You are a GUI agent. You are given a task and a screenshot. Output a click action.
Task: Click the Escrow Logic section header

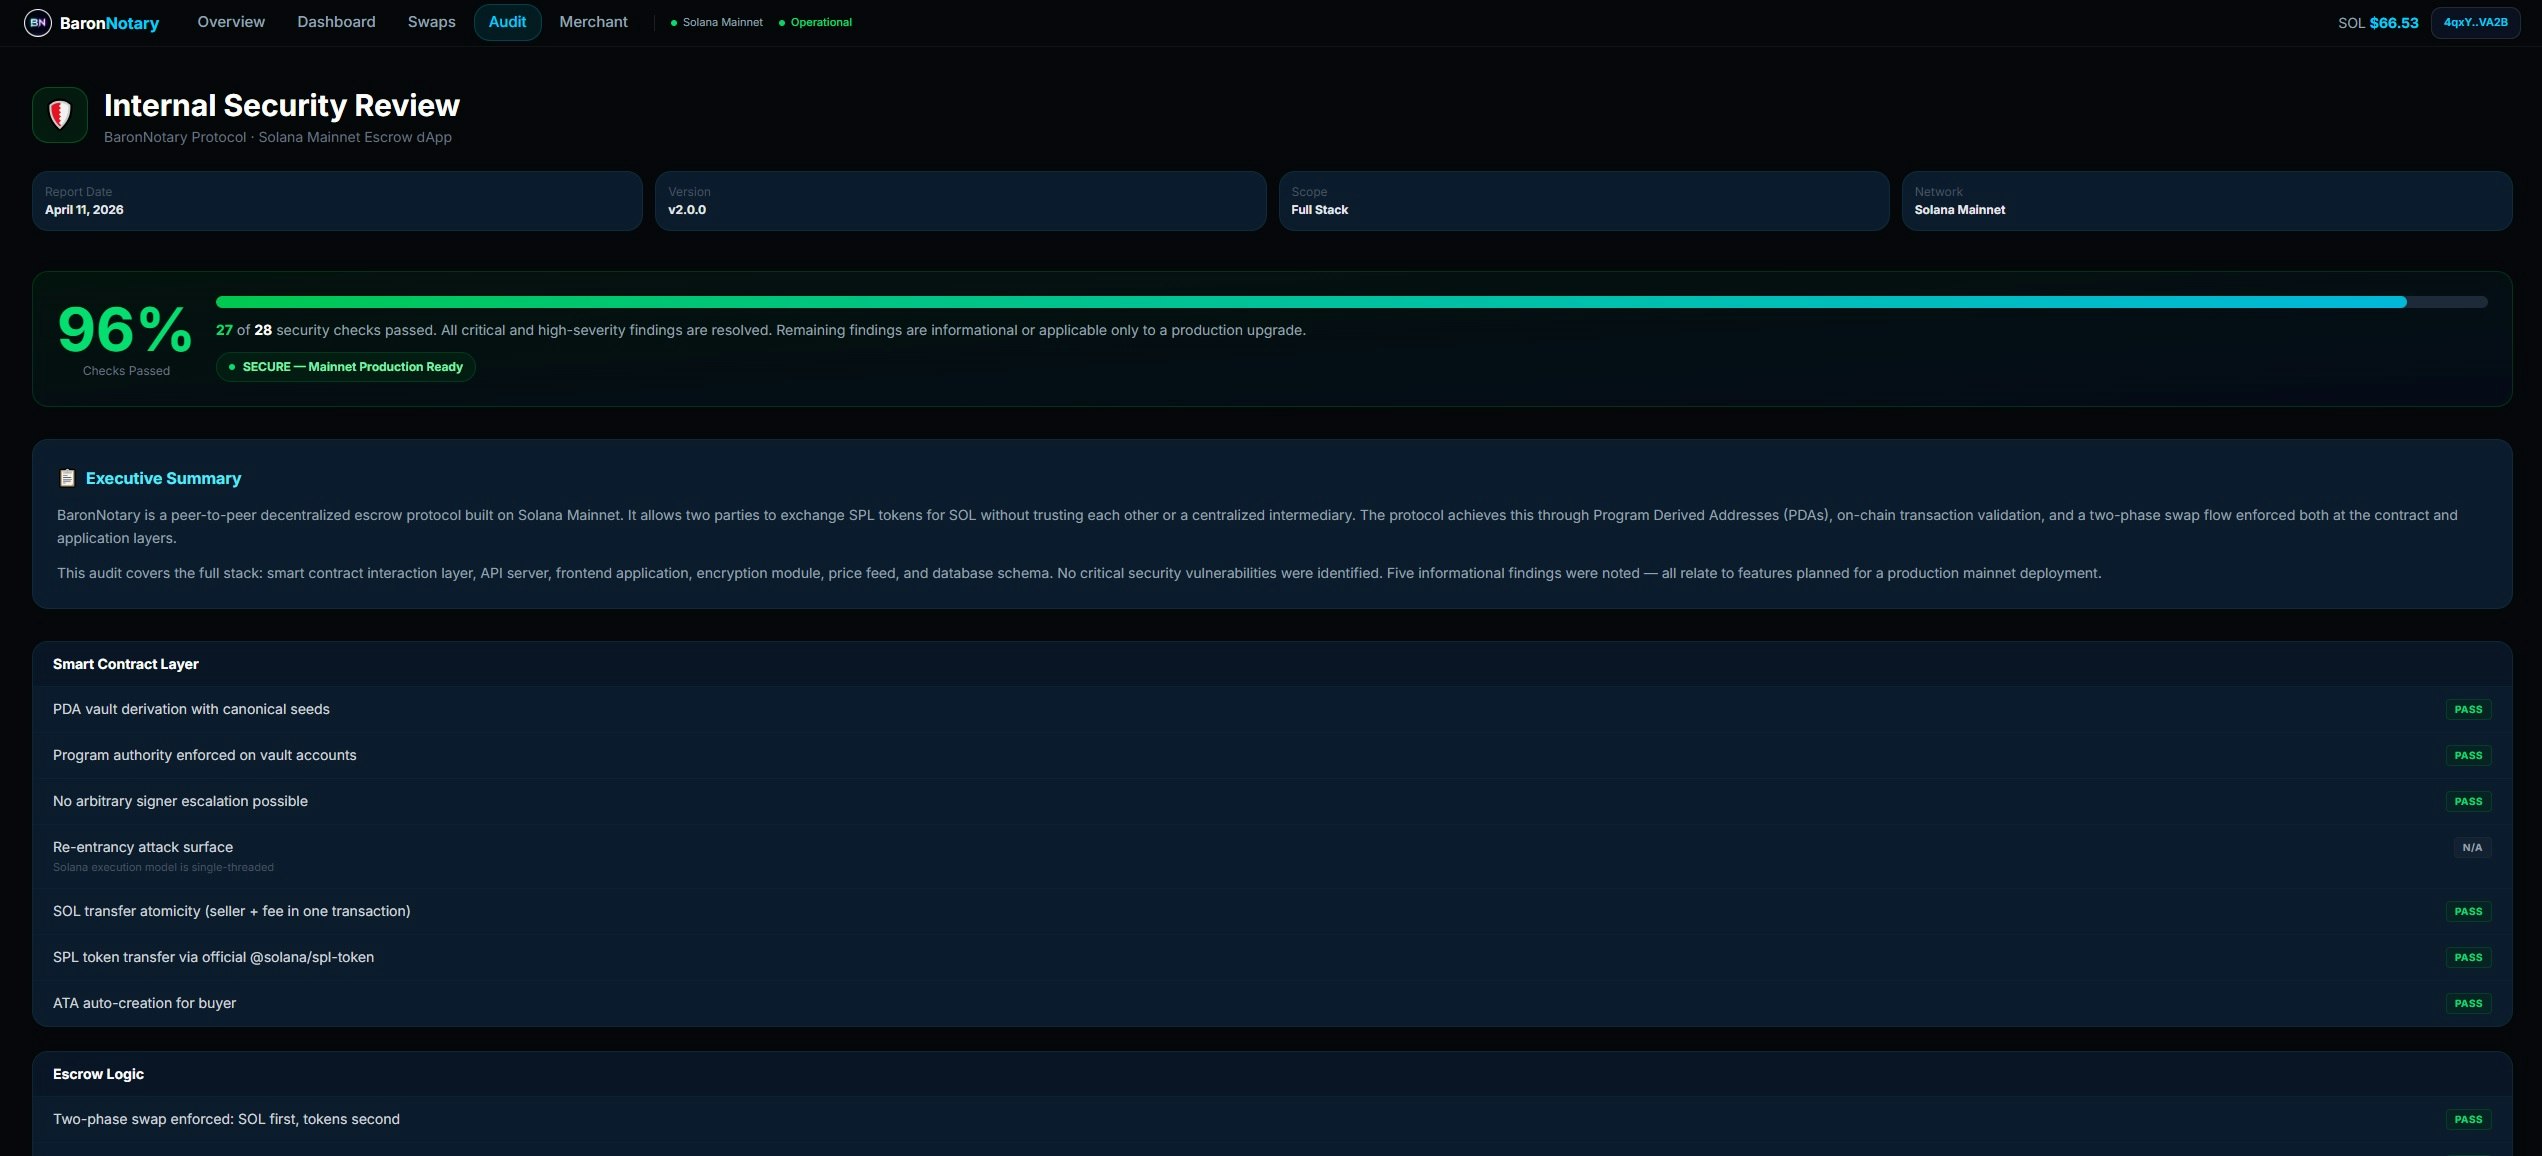click(1272, 1074)
